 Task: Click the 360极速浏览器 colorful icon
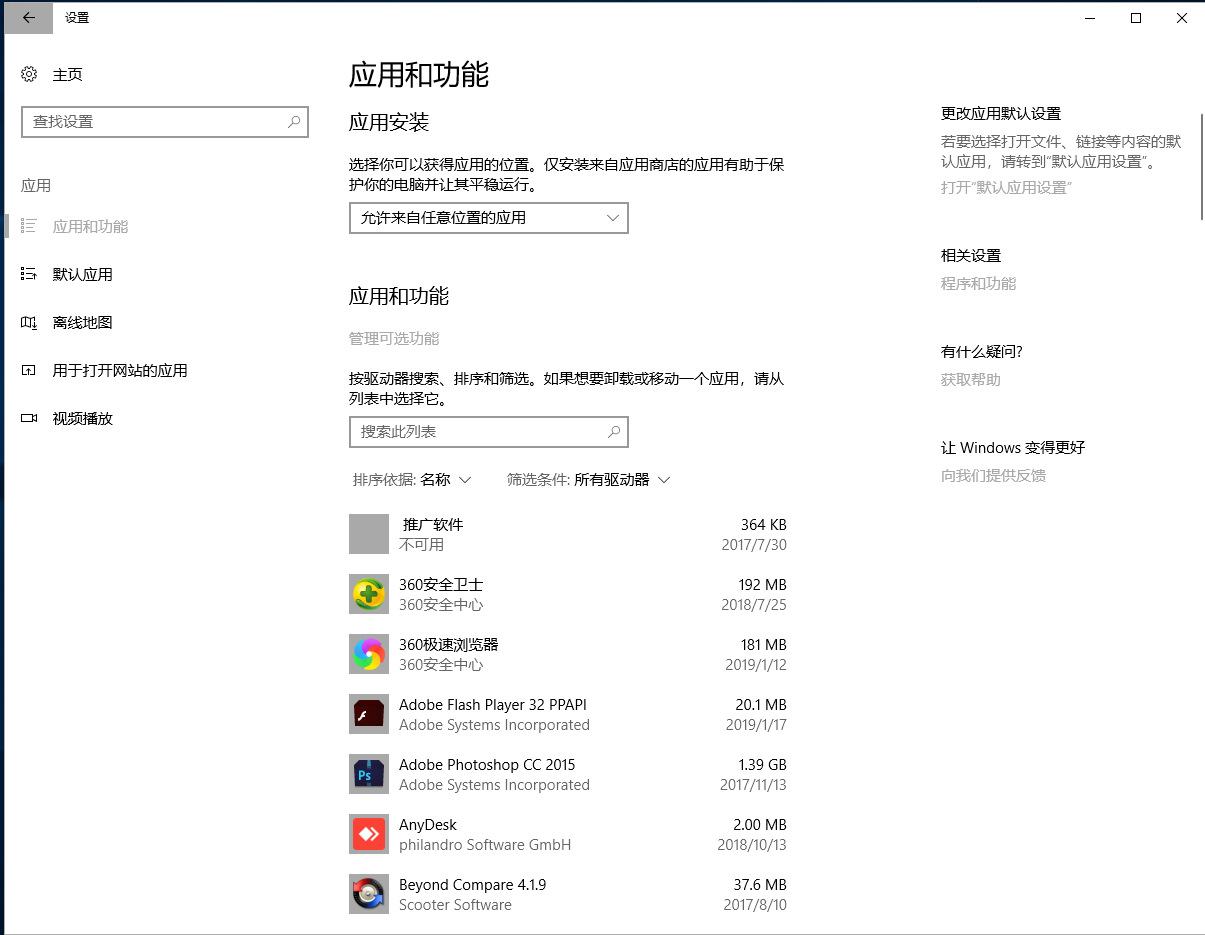pos(369,654)
